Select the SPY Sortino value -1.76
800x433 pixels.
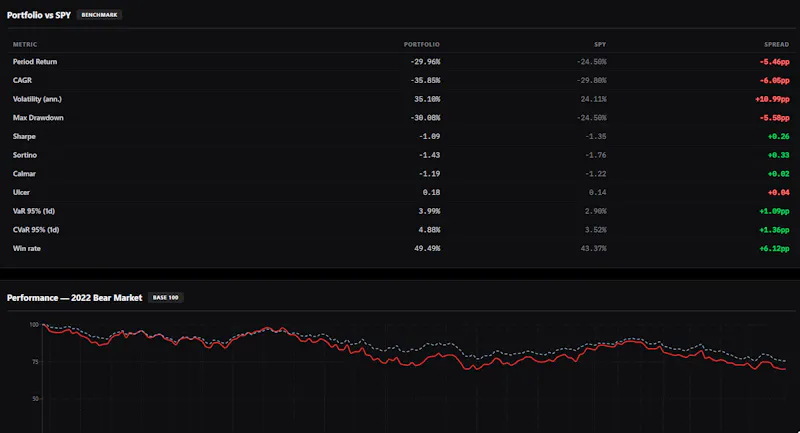click(596, 155)
